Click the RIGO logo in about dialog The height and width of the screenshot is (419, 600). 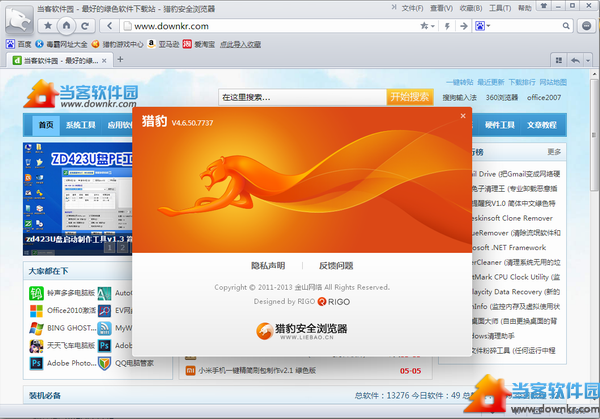click(334, 302)
